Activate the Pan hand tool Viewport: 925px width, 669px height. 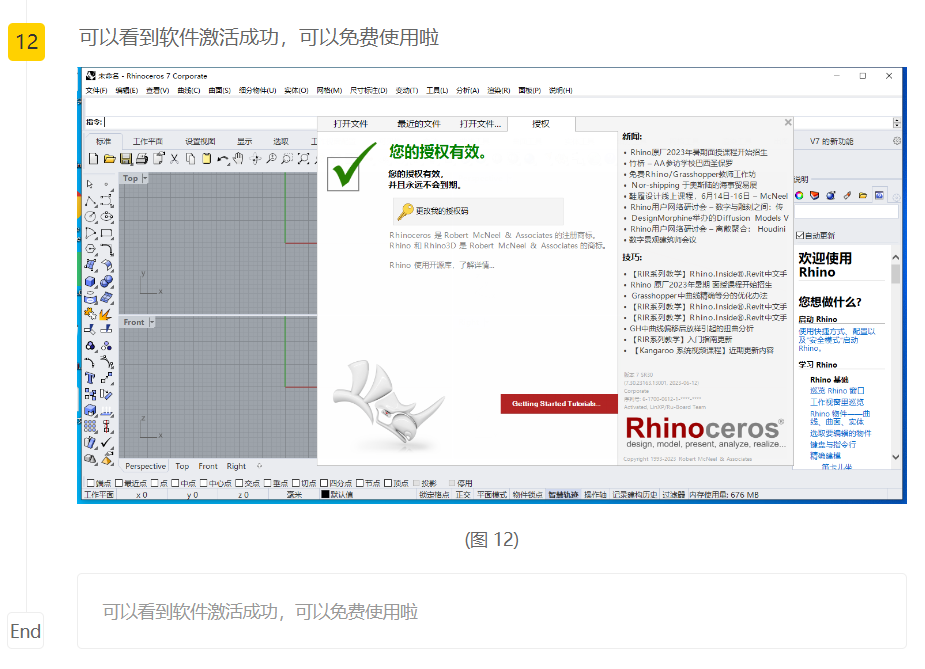click(238, 159)
